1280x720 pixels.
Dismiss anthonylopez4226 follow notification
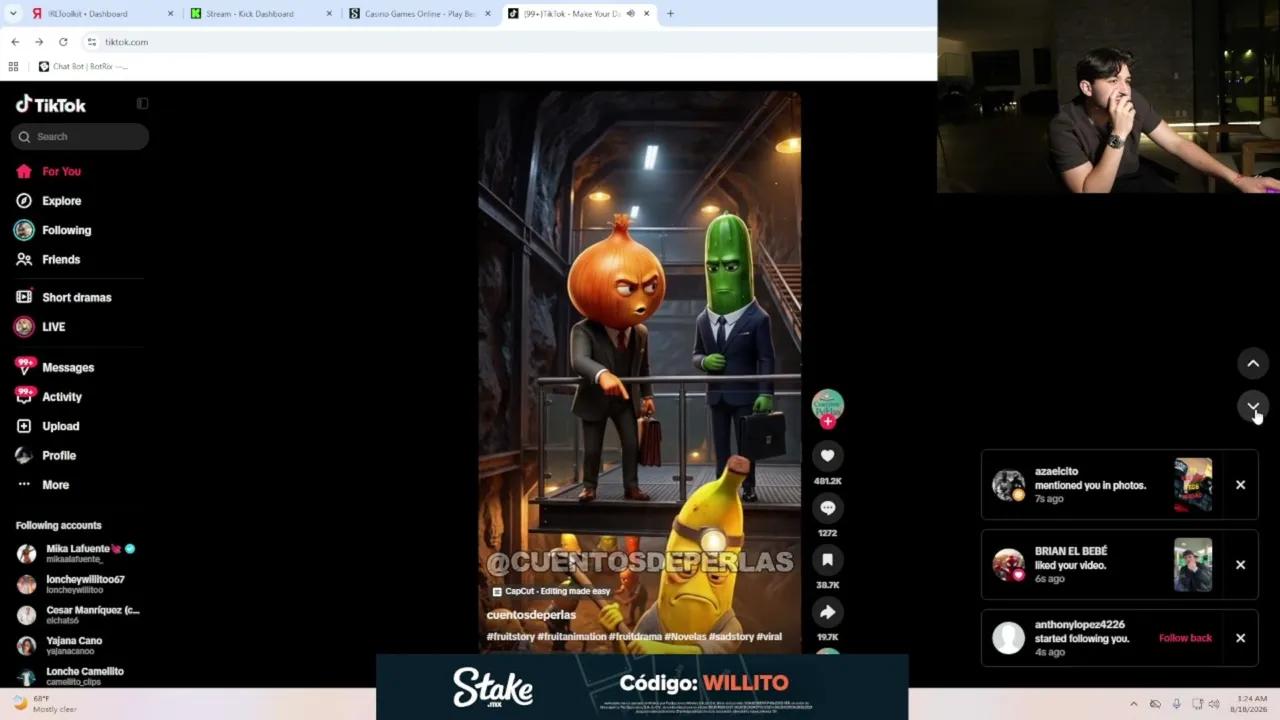click(1240, 638)
